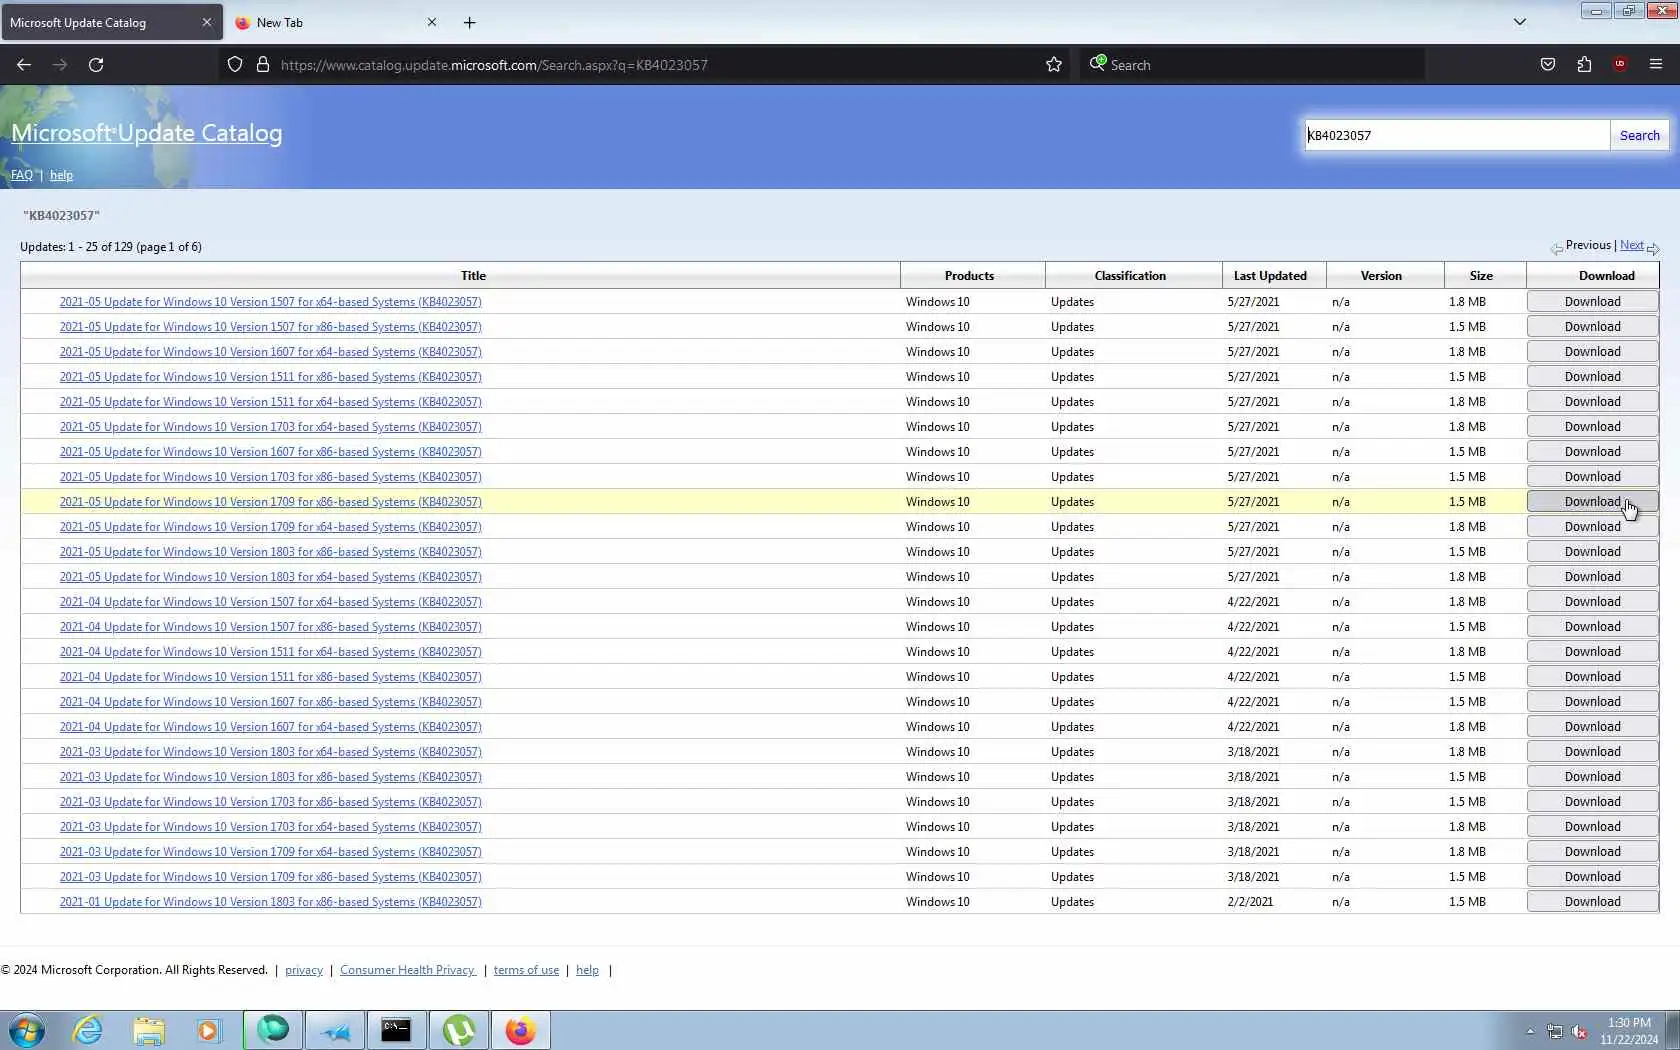Download 2021-05 Update for Version 1511 x86
The height and width of the screenshot is (1050, 1680).
[1592, 377]
